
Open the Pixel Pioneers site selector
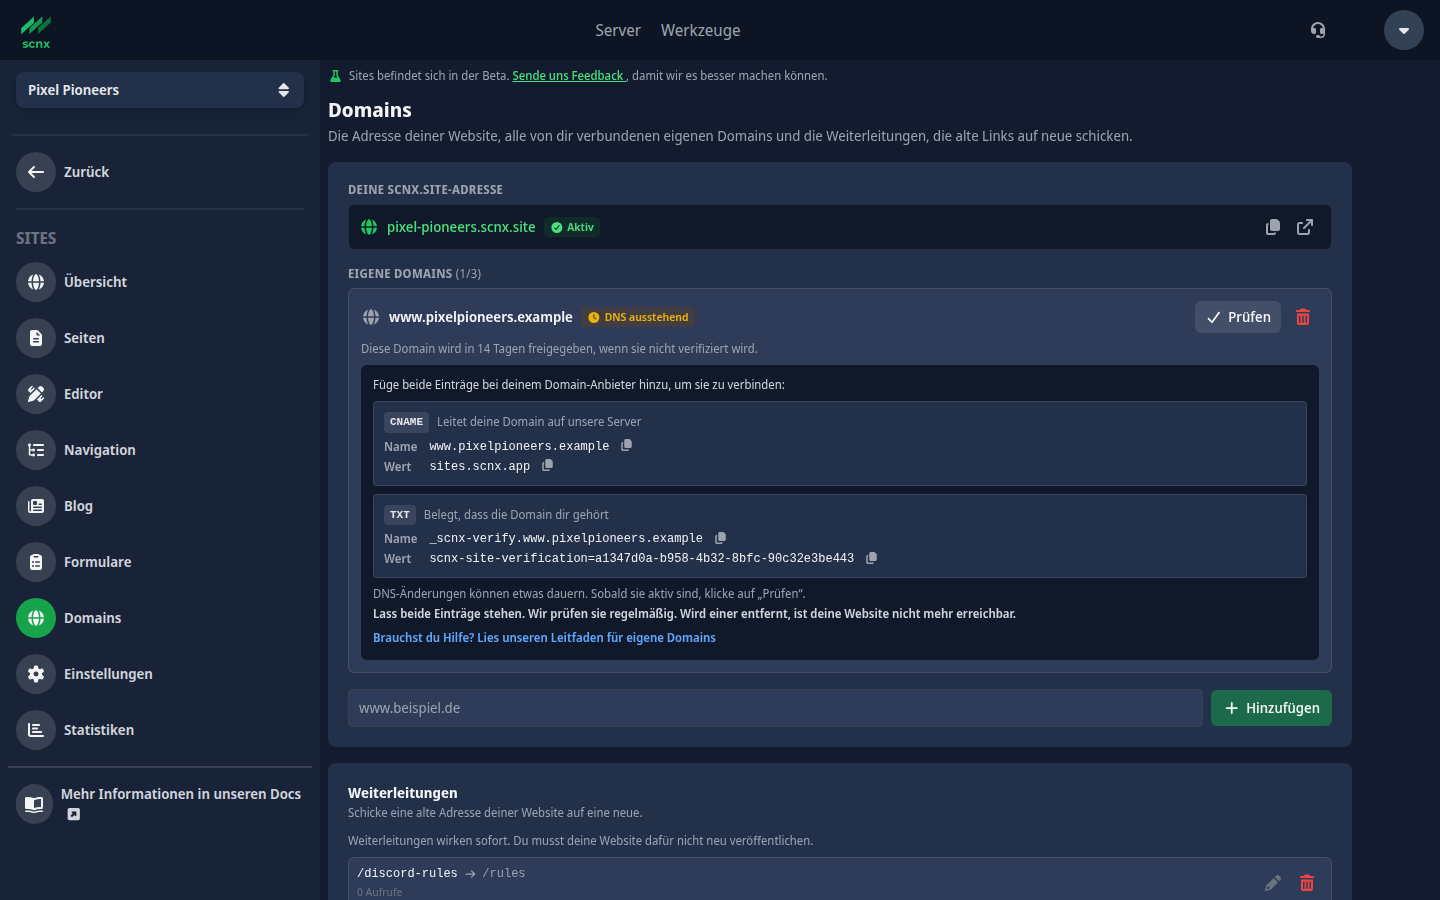pyautogui.click(x=160, y=90)
